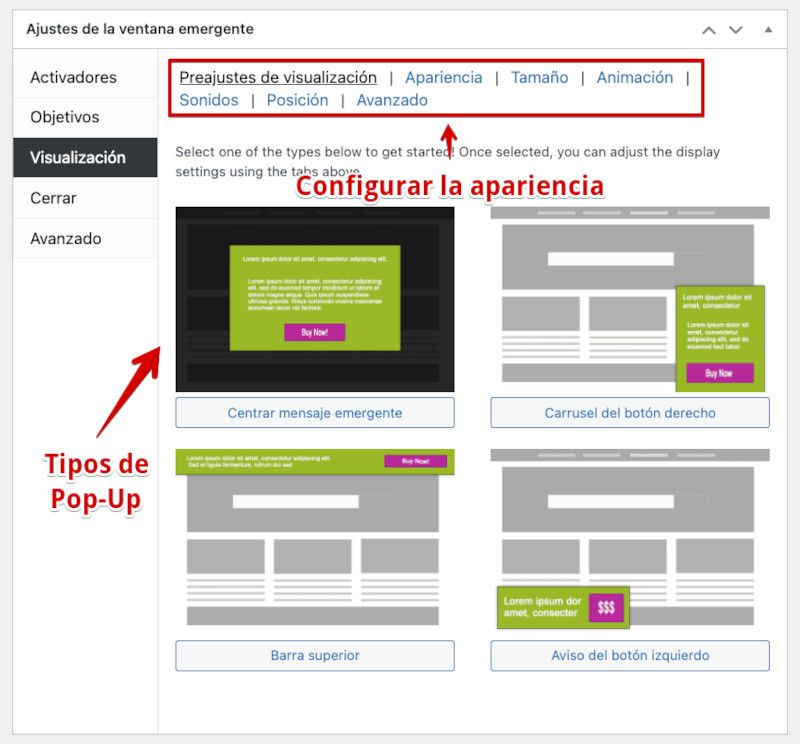
Task: Click the Tamaño link
Action: coord(539,77)
